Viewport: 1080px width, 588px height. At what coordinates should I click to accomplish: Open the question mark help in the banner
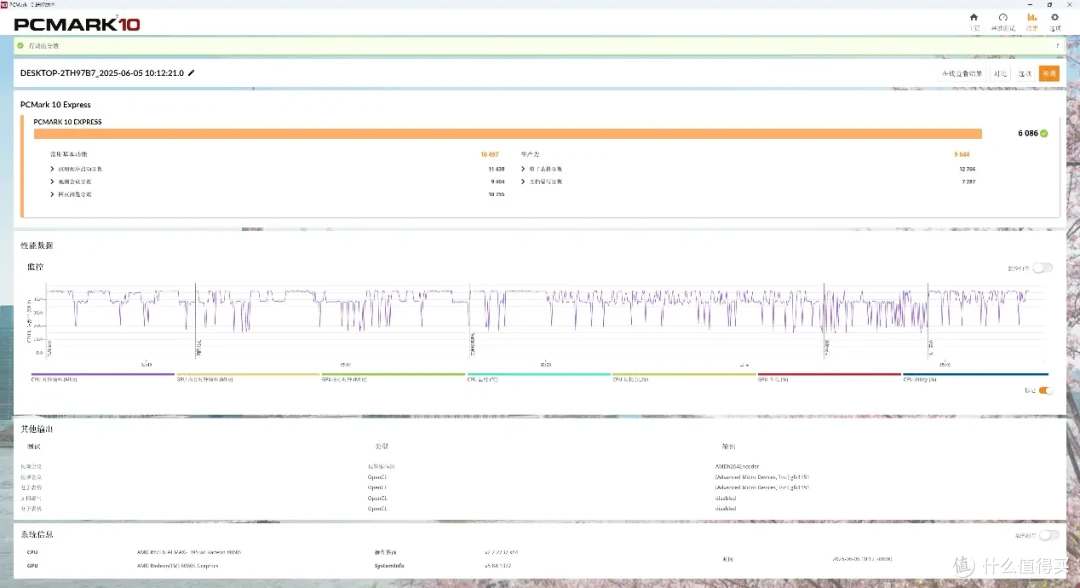1057,46
